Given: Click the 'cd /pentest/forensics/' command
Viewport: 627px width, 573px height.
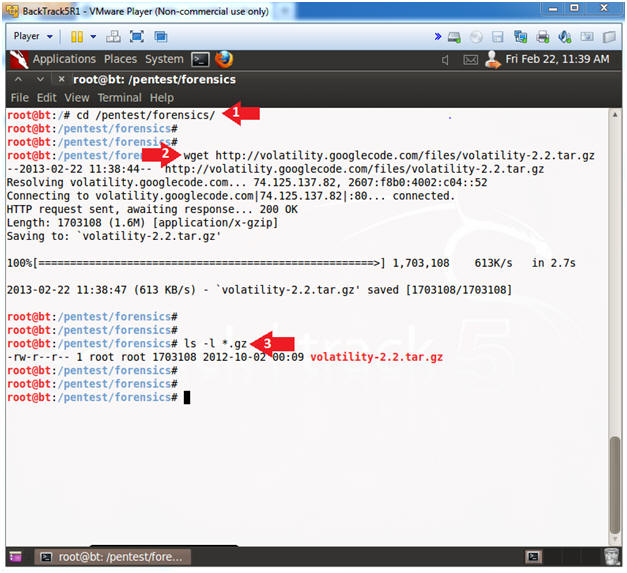Looking at the screenshot, I should coord(146,115).
